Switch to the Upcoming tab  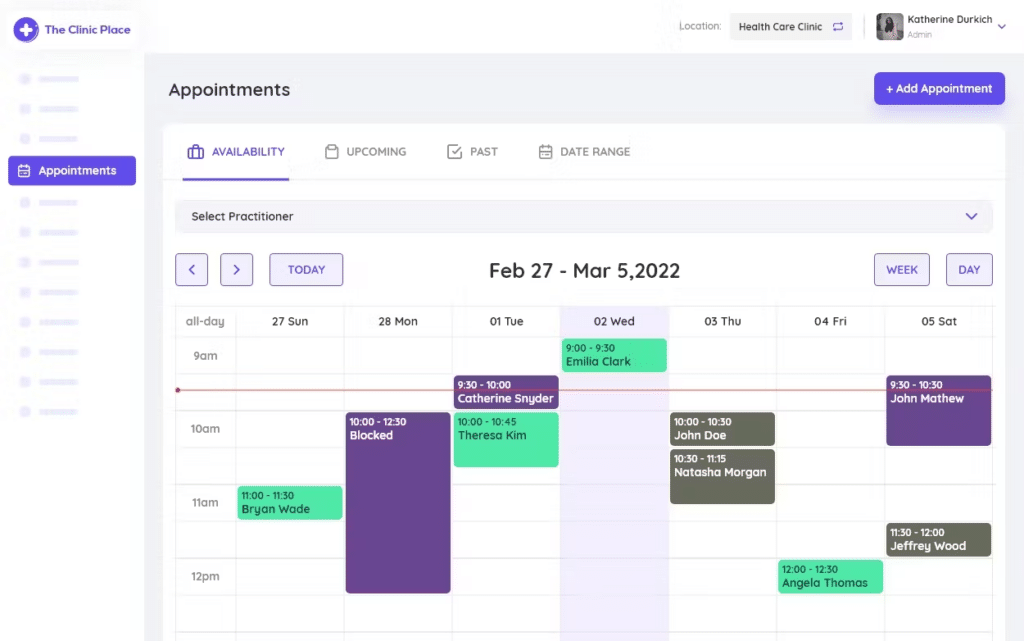click(366, 151)
